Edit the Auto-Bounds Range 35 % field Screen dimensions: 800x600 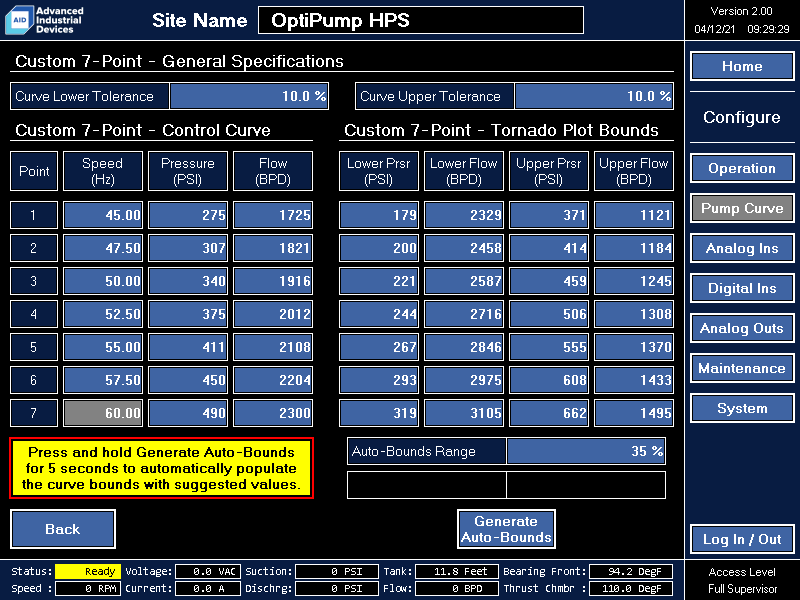point(586,451)
